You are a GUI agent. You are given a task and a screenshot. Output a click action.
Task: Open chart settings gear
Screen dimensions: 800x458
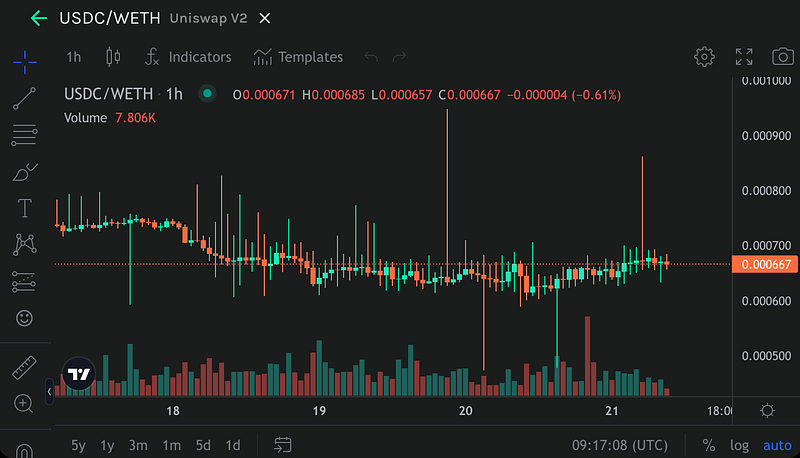[704, 57]
